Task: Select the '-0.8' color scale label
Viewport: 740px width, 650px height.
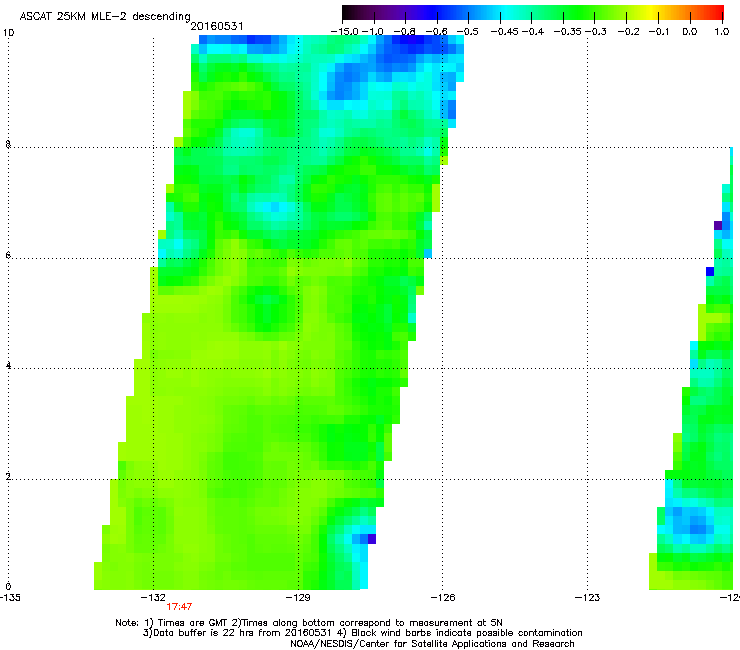Action: point(405,32)
